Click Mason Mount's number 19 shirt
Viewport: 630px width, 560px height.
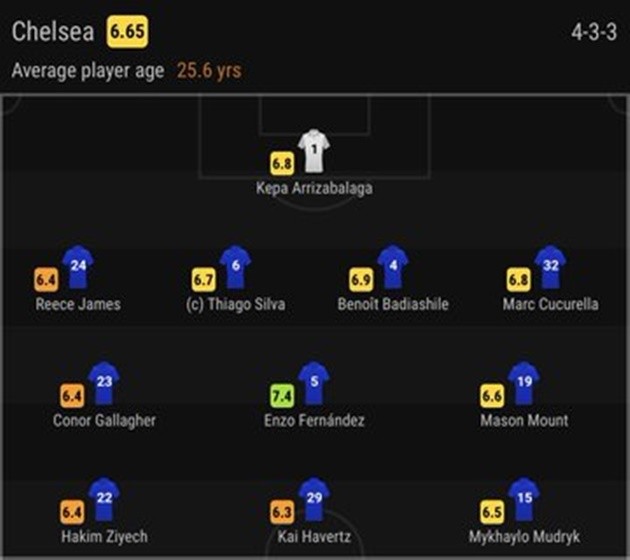pos(524,382)
